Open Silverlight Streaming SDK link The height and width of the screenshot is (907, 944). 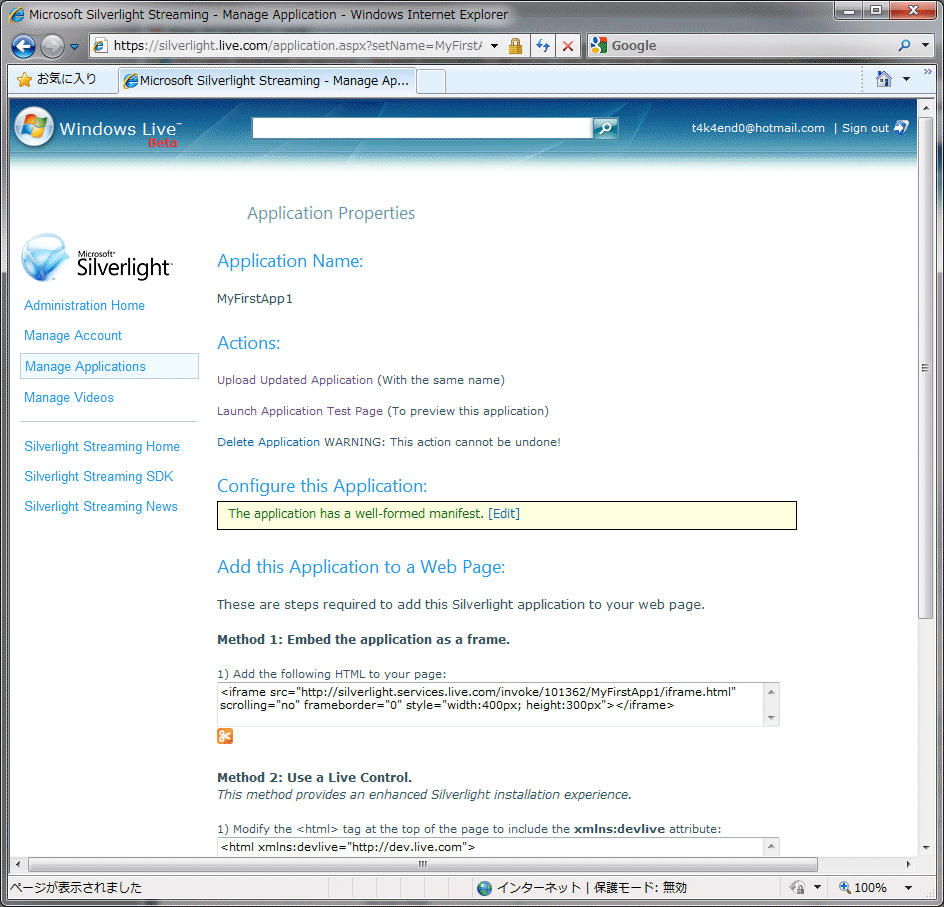coord(99,477)
